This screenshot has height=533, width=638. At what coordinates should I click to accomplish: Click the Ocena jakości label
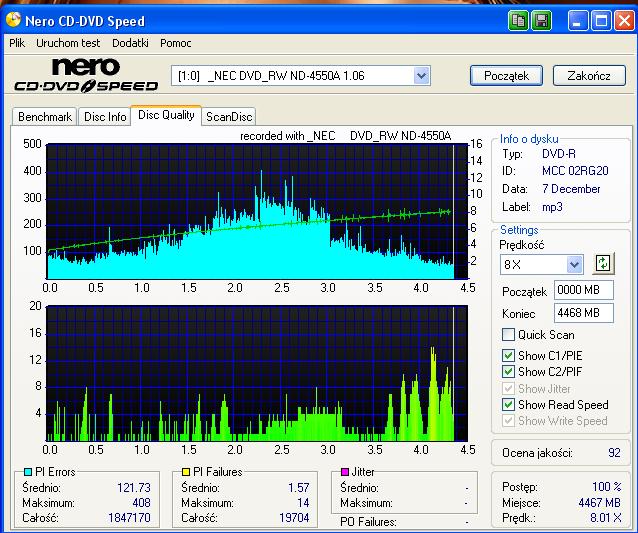coord(537,453)
